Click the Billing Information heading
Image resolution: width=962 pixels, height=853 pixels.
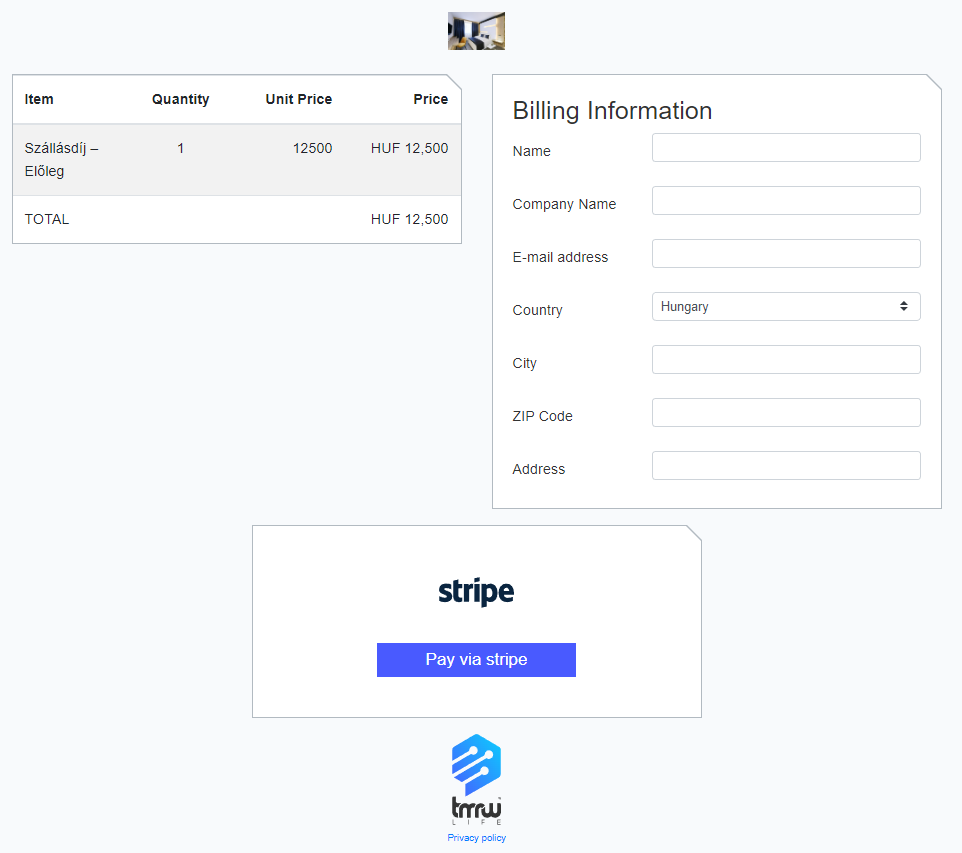point(612,111)
